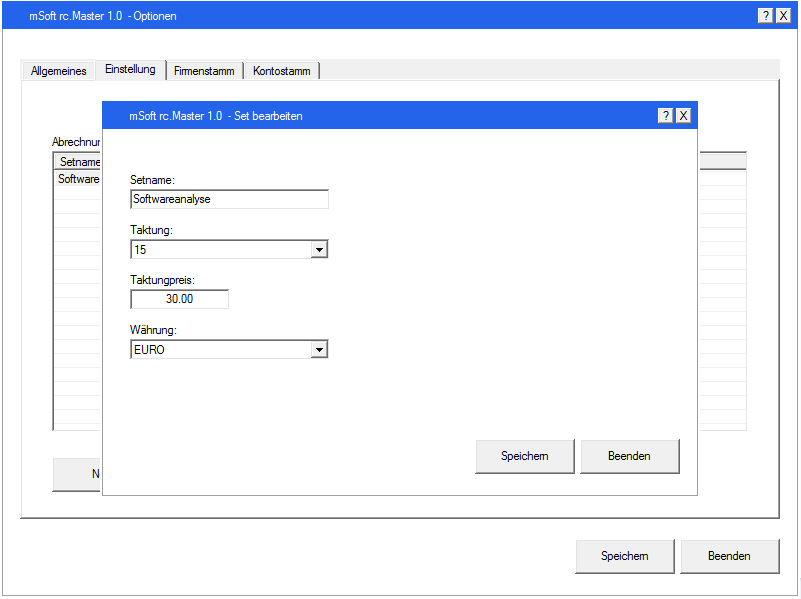This screenshot has width=801, height=599.
Task: Expand the Währung currency dropdown
Action: point(319,349)
